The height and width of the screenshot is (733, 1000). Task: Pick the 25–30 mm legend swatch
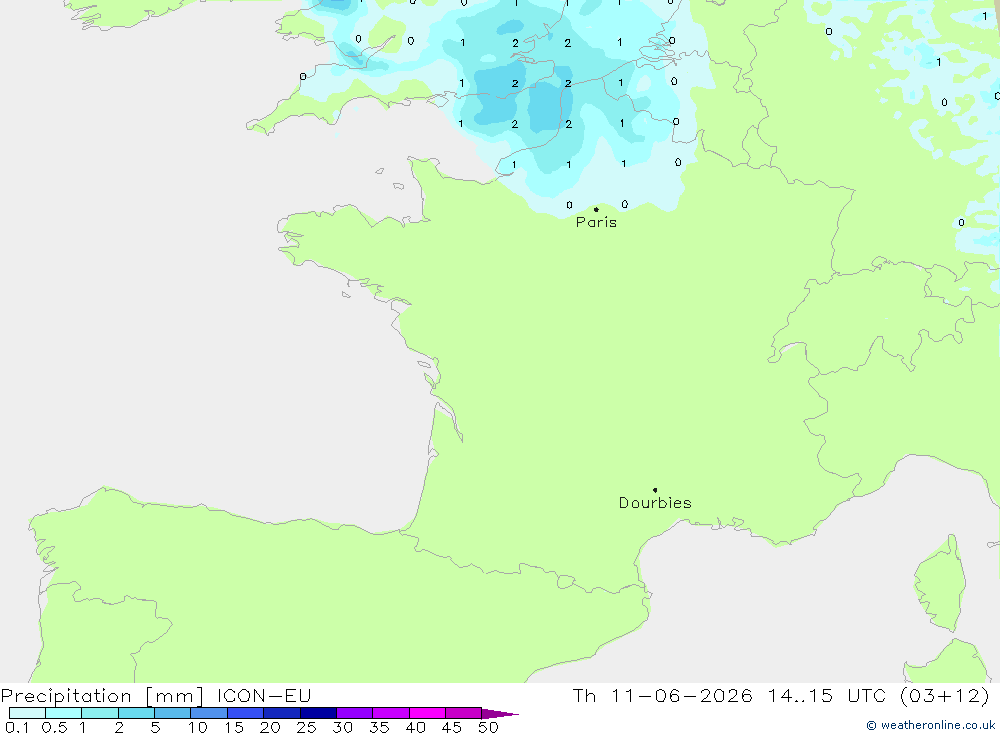coord(318,713)
